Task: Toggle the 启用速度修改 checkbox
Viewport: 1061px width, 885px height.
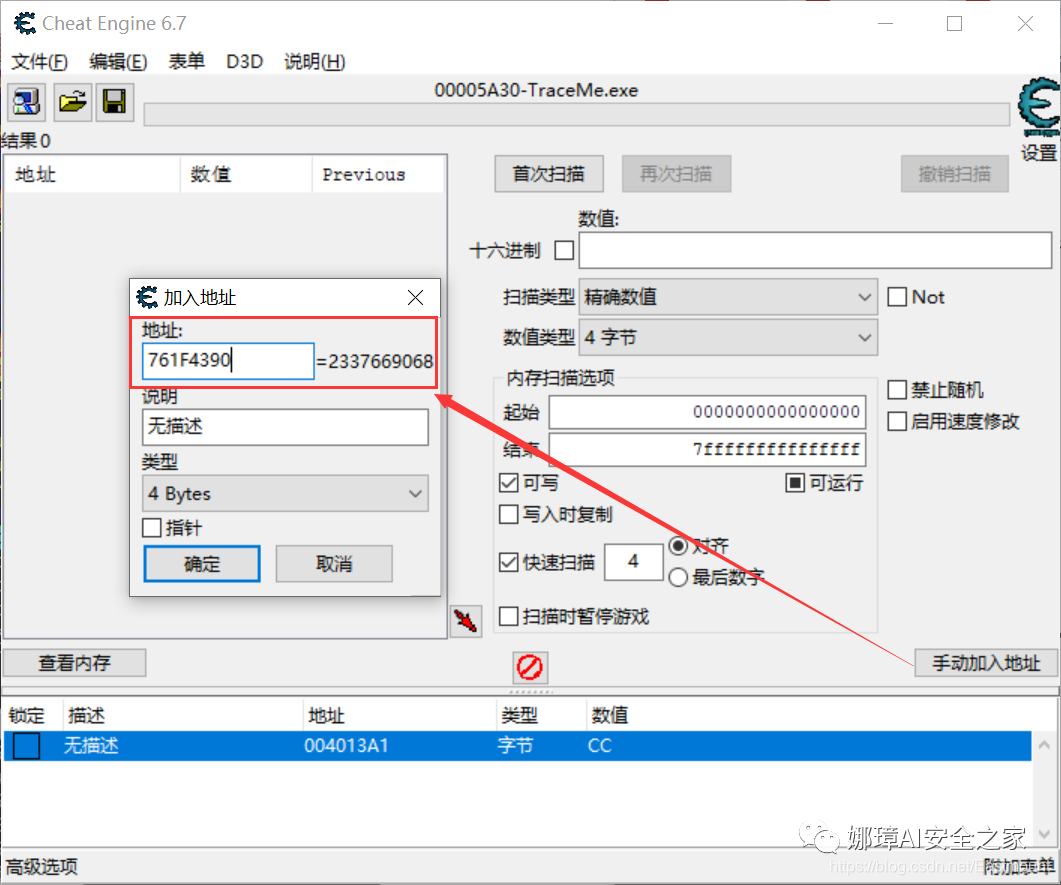Action: pyautogui.click(x=897, y=422)
